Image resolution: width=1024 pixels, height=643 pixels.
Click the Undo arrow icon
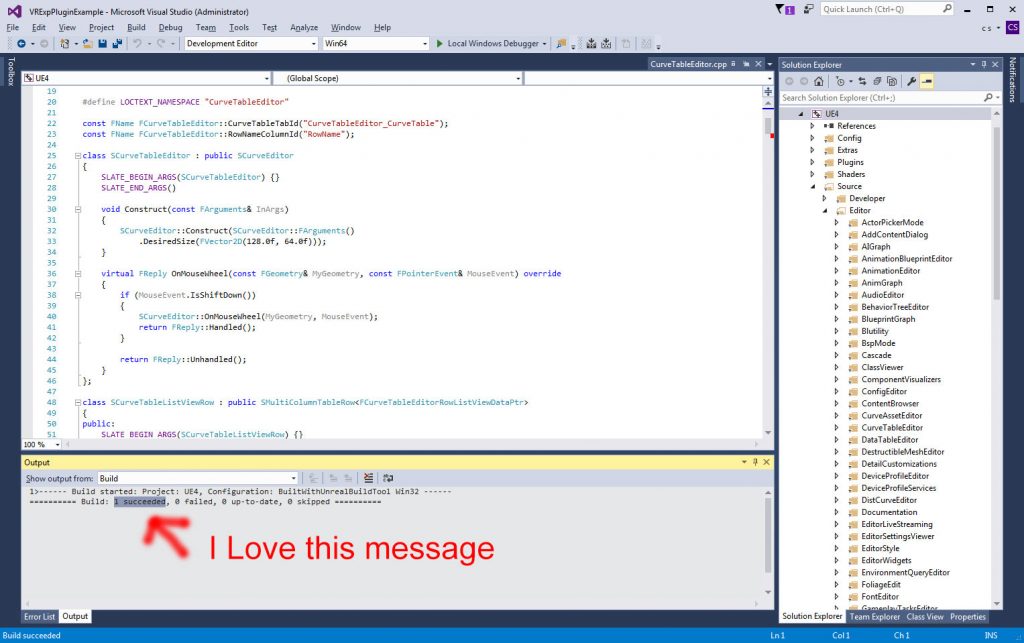(x=137, y=44)
